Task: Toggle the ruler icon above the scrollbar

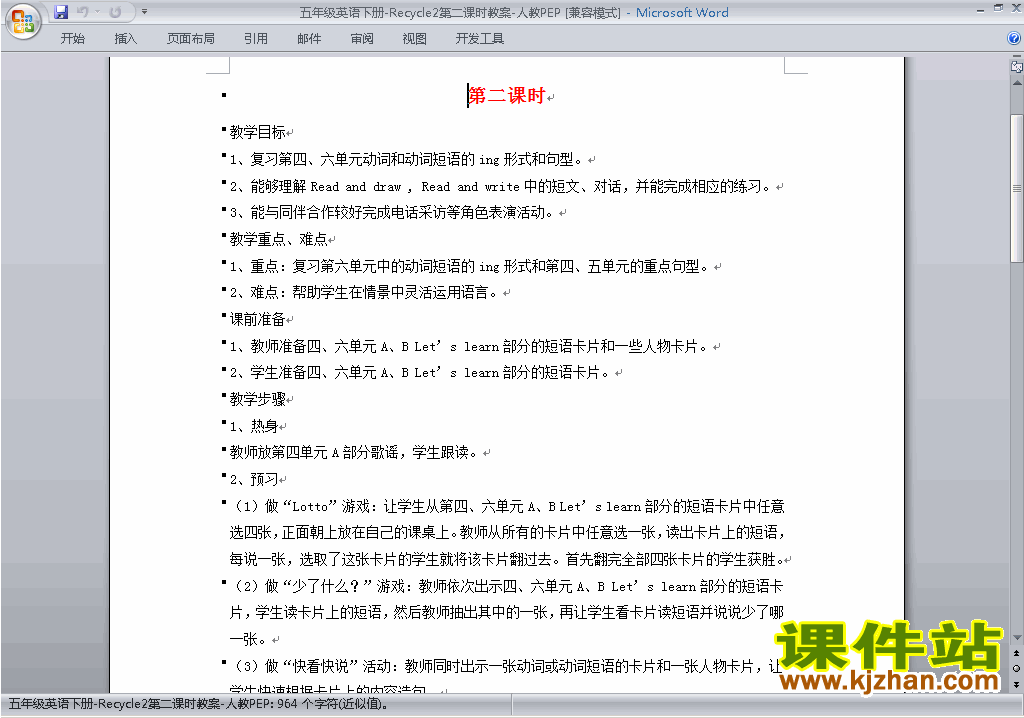Action: pos(1017,67)
